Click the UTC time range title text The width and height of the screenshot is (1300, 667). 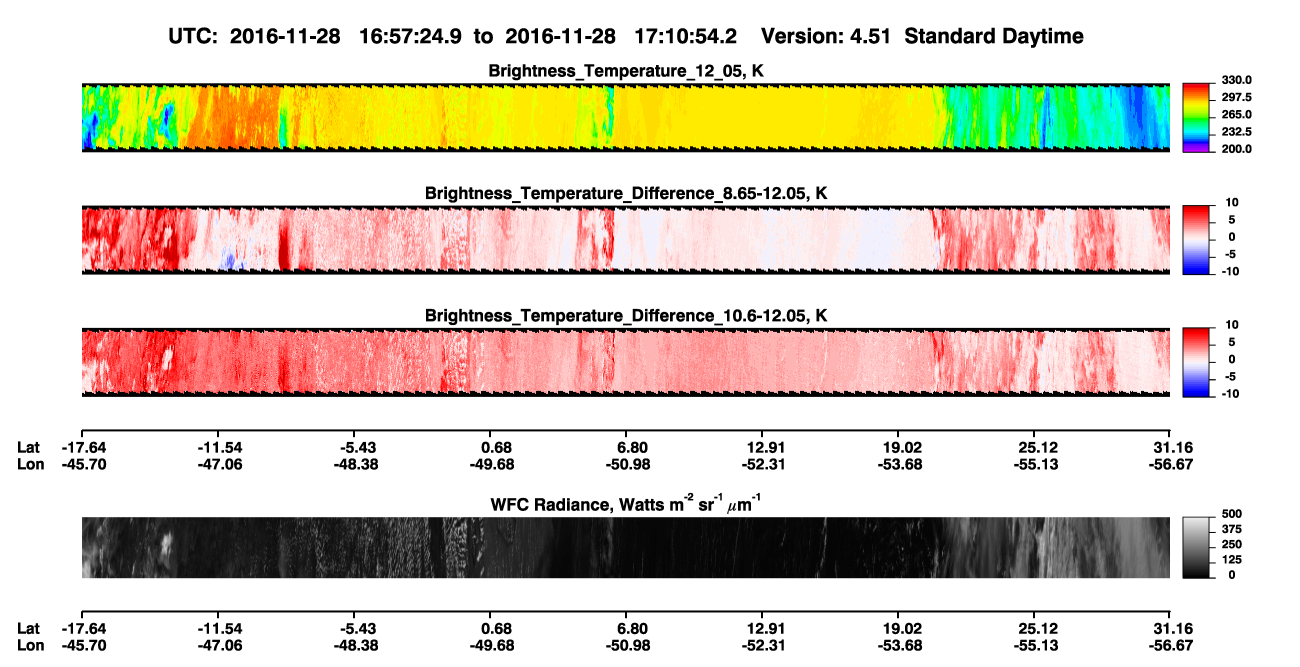click(626, 36)
